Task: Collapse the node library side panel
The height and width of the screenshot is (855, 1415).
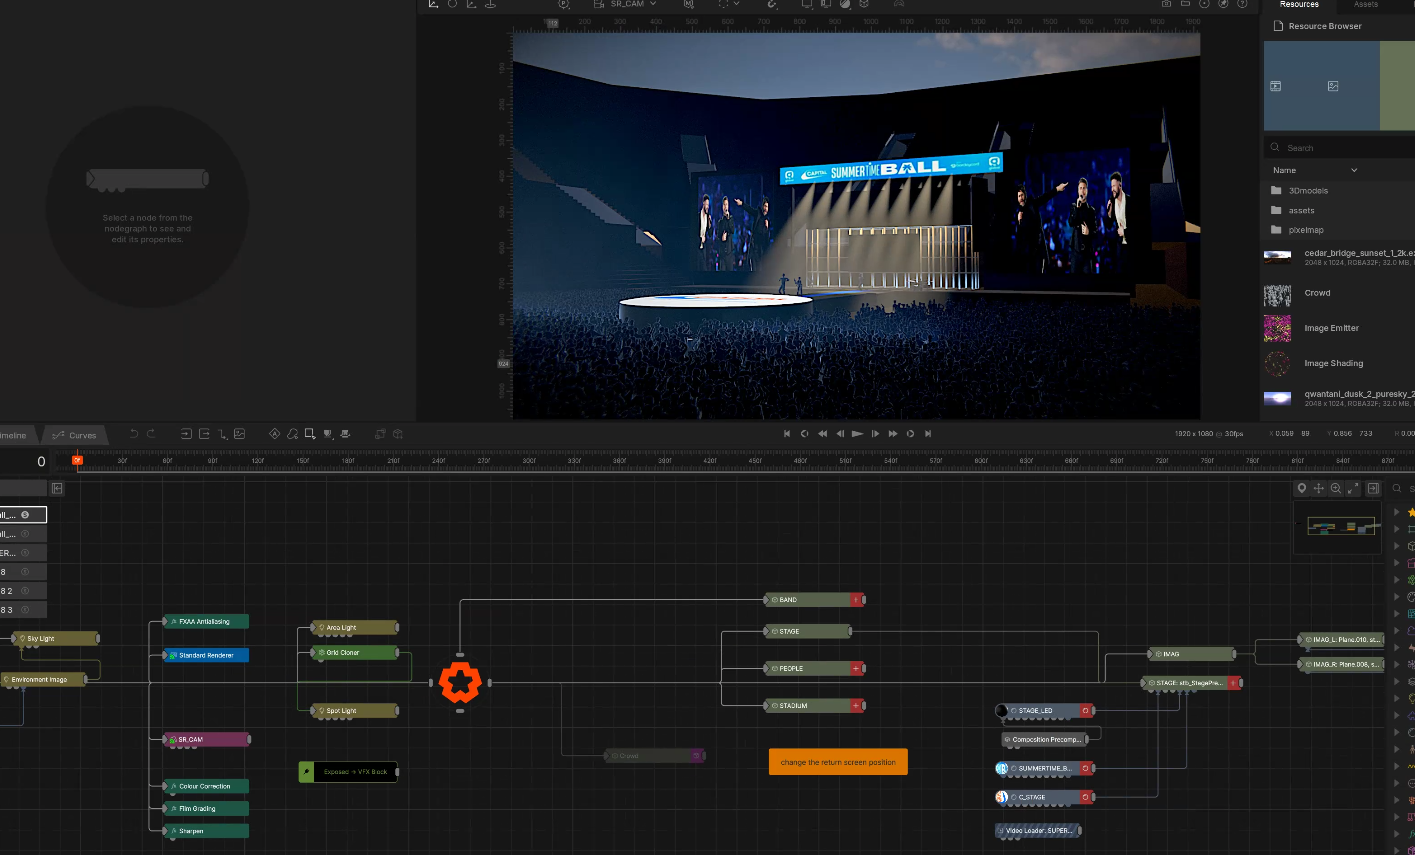Action: pos(1373,488)
